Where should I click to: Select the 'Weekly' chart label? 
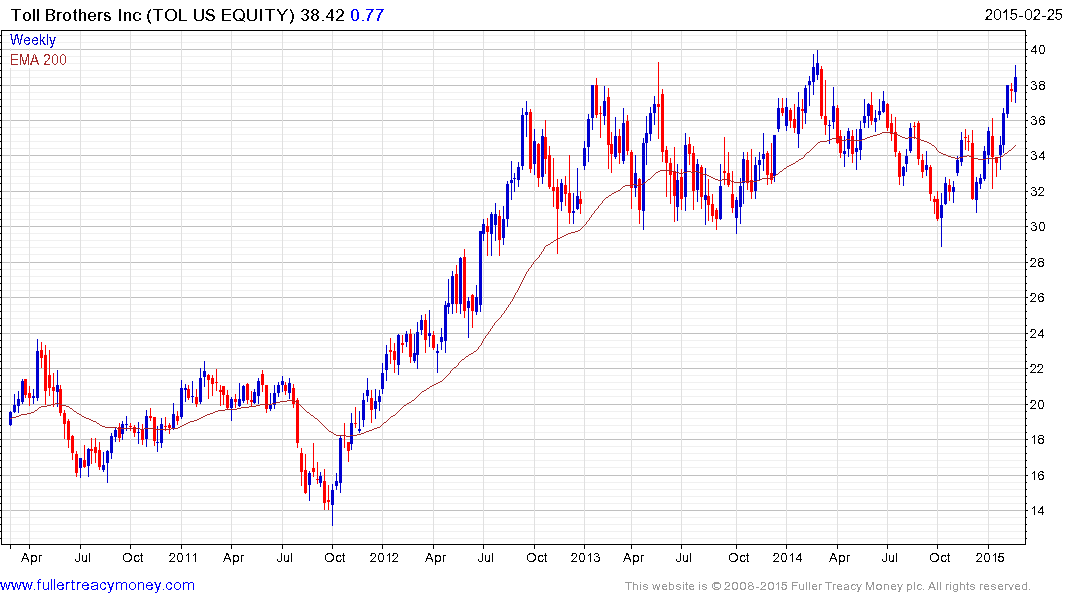33,40
